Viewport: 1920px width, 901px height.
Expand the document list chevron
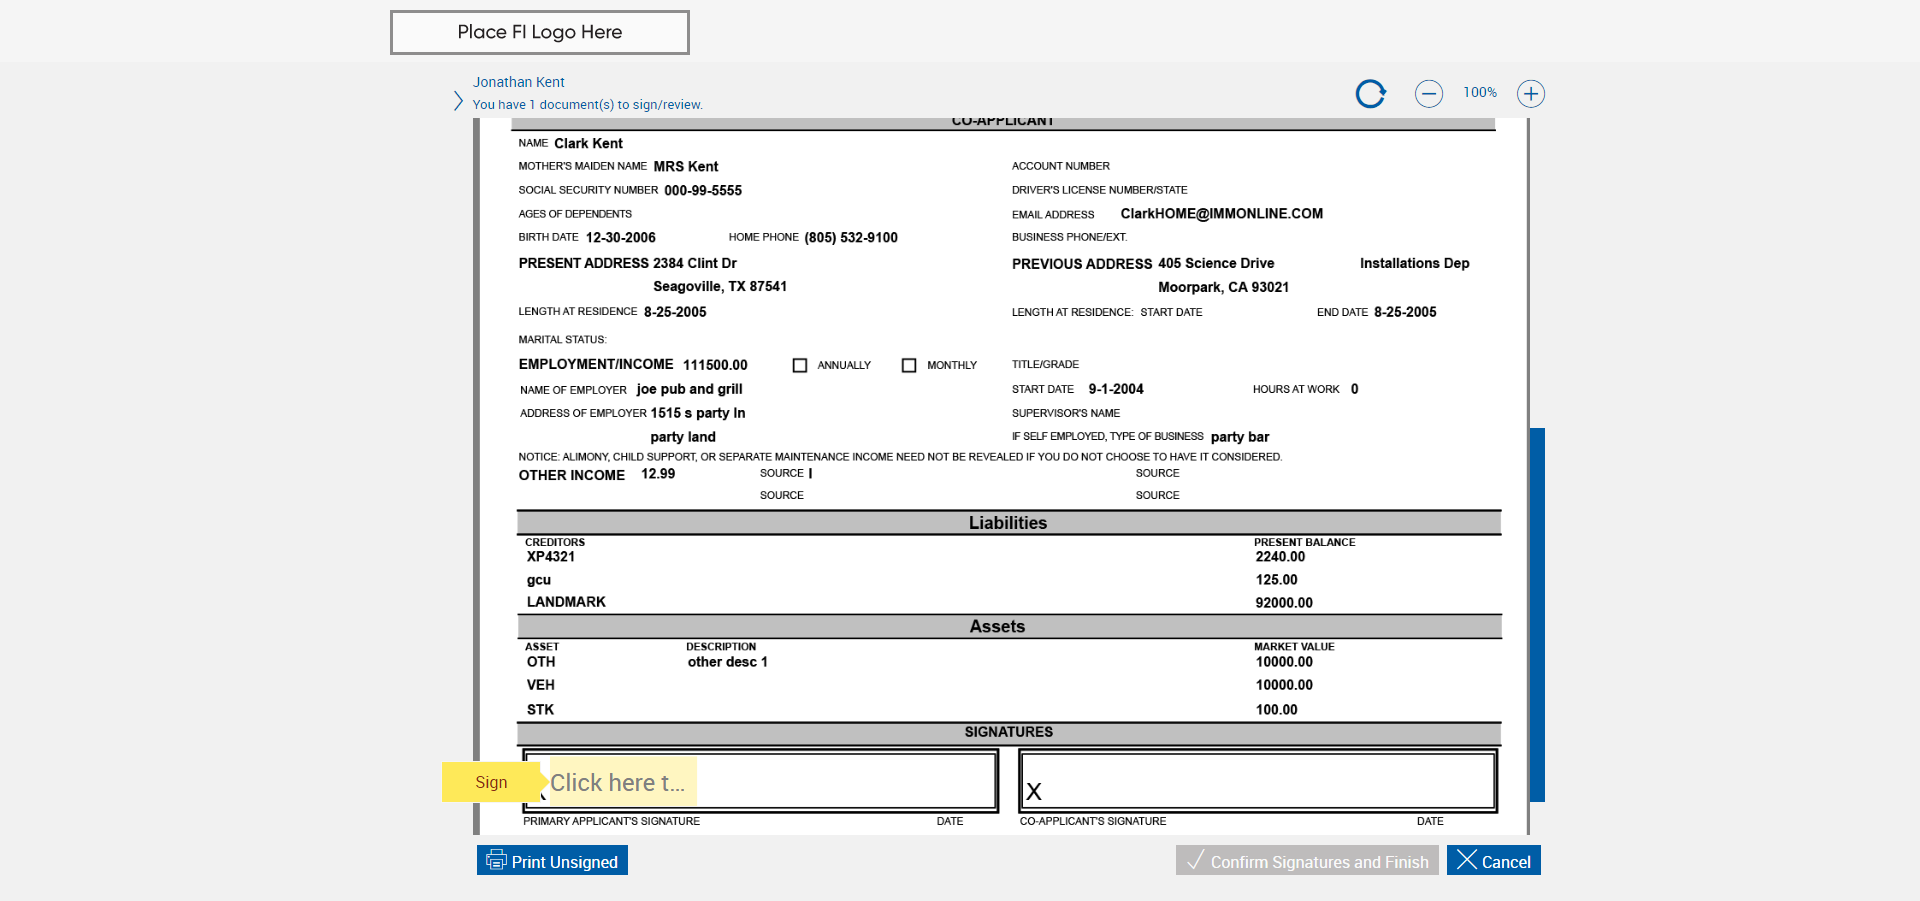point(458,101)
